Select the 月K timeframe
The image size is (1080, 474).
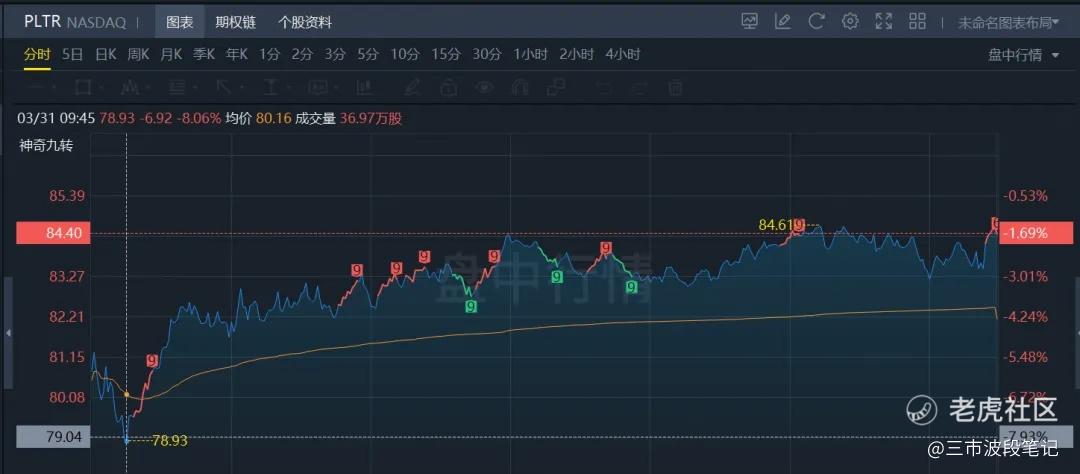click(171, 54)
